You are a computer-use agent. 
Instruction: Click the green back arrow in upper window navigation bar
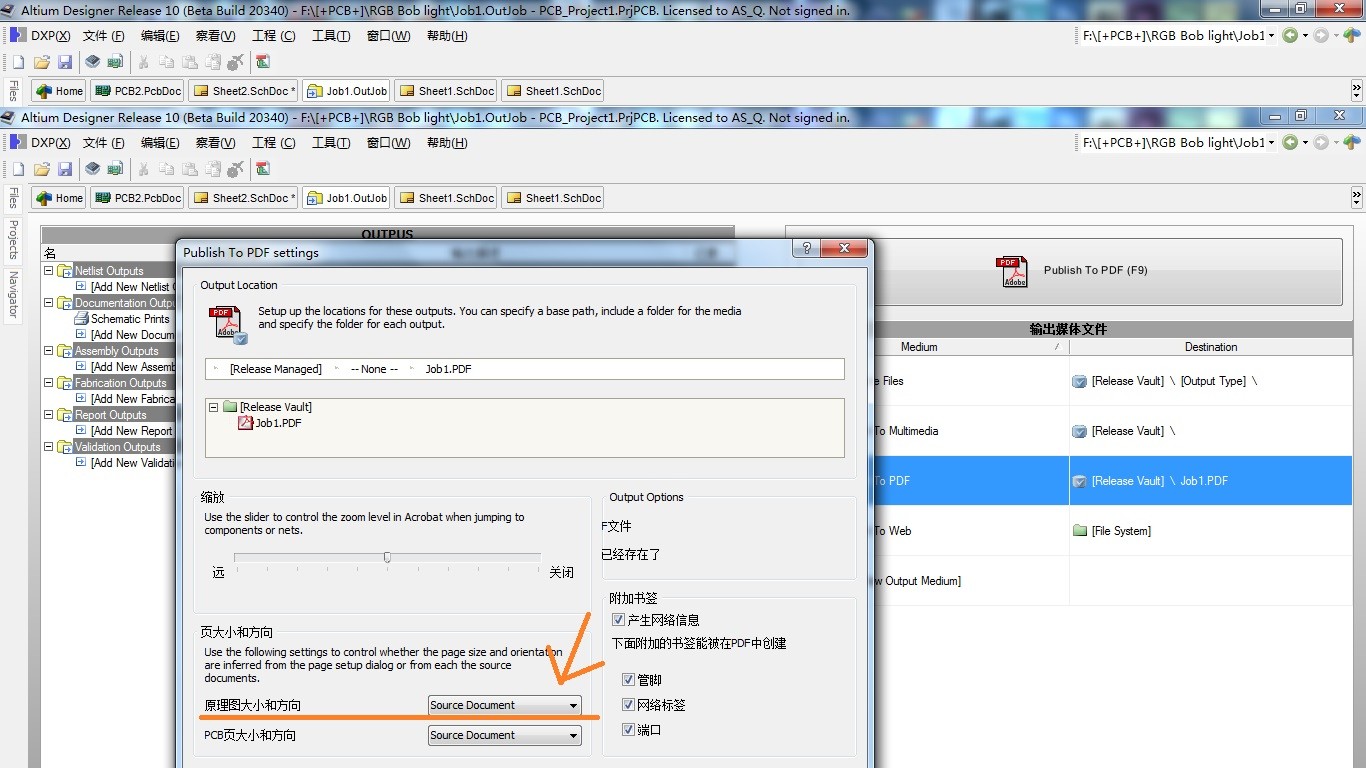[x=1290, y=35]
